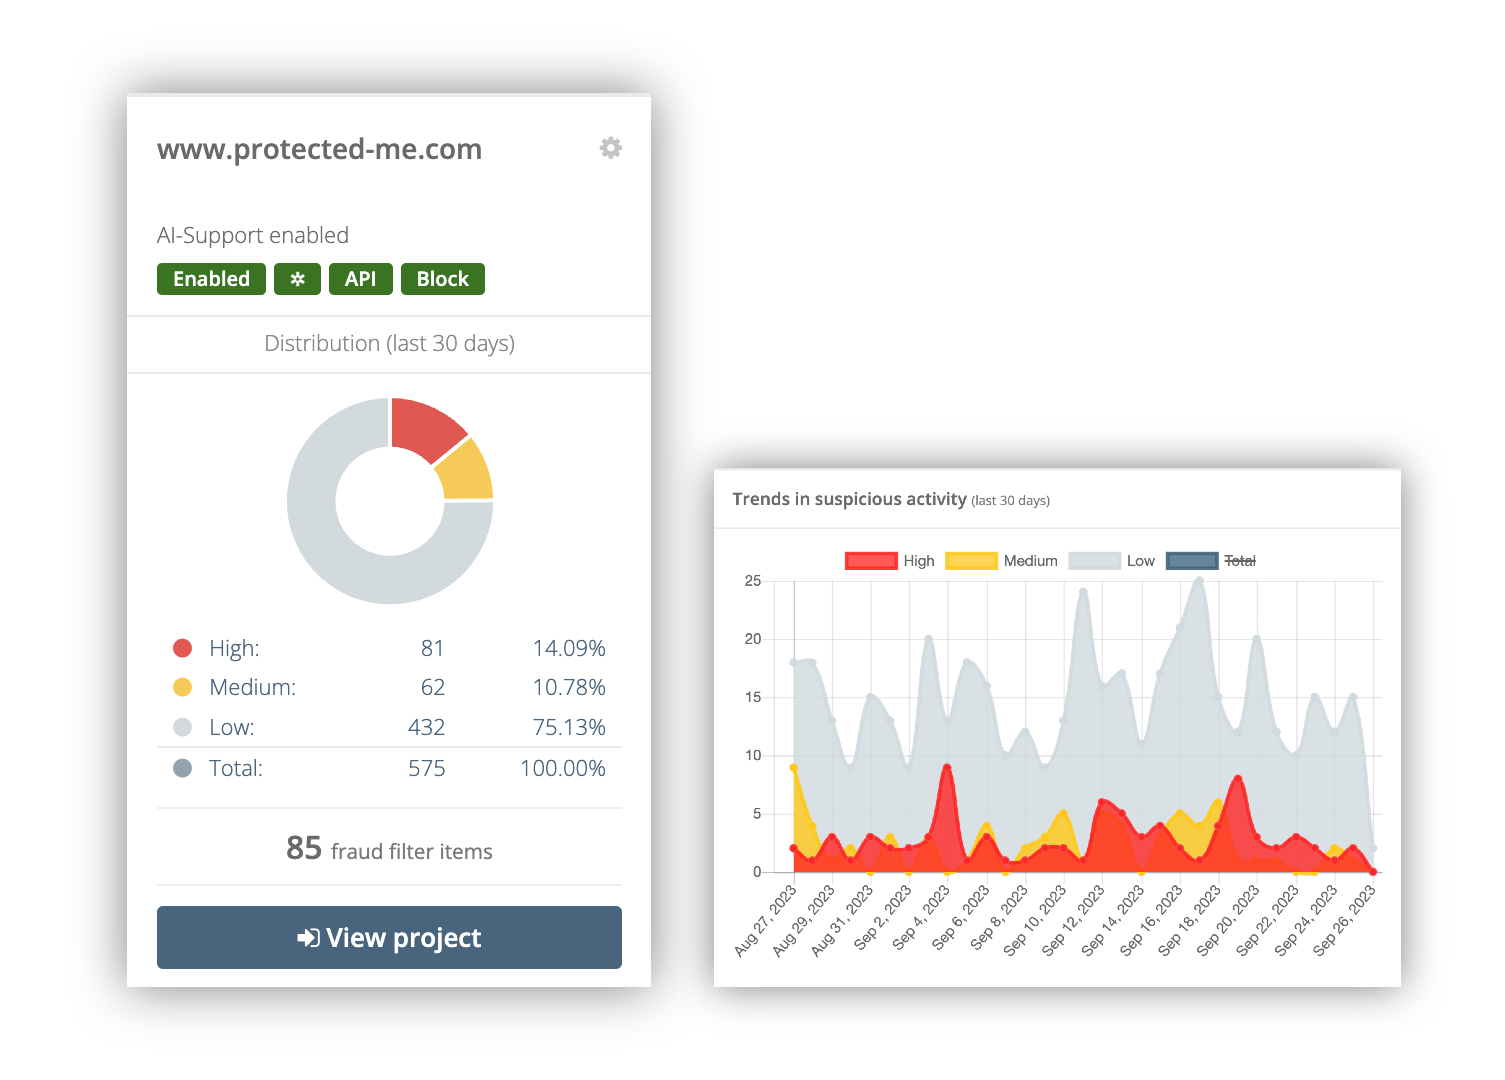Click the red High dot in distribution list
Screen dimensions: 1505x1080
[x=182, y=648]
